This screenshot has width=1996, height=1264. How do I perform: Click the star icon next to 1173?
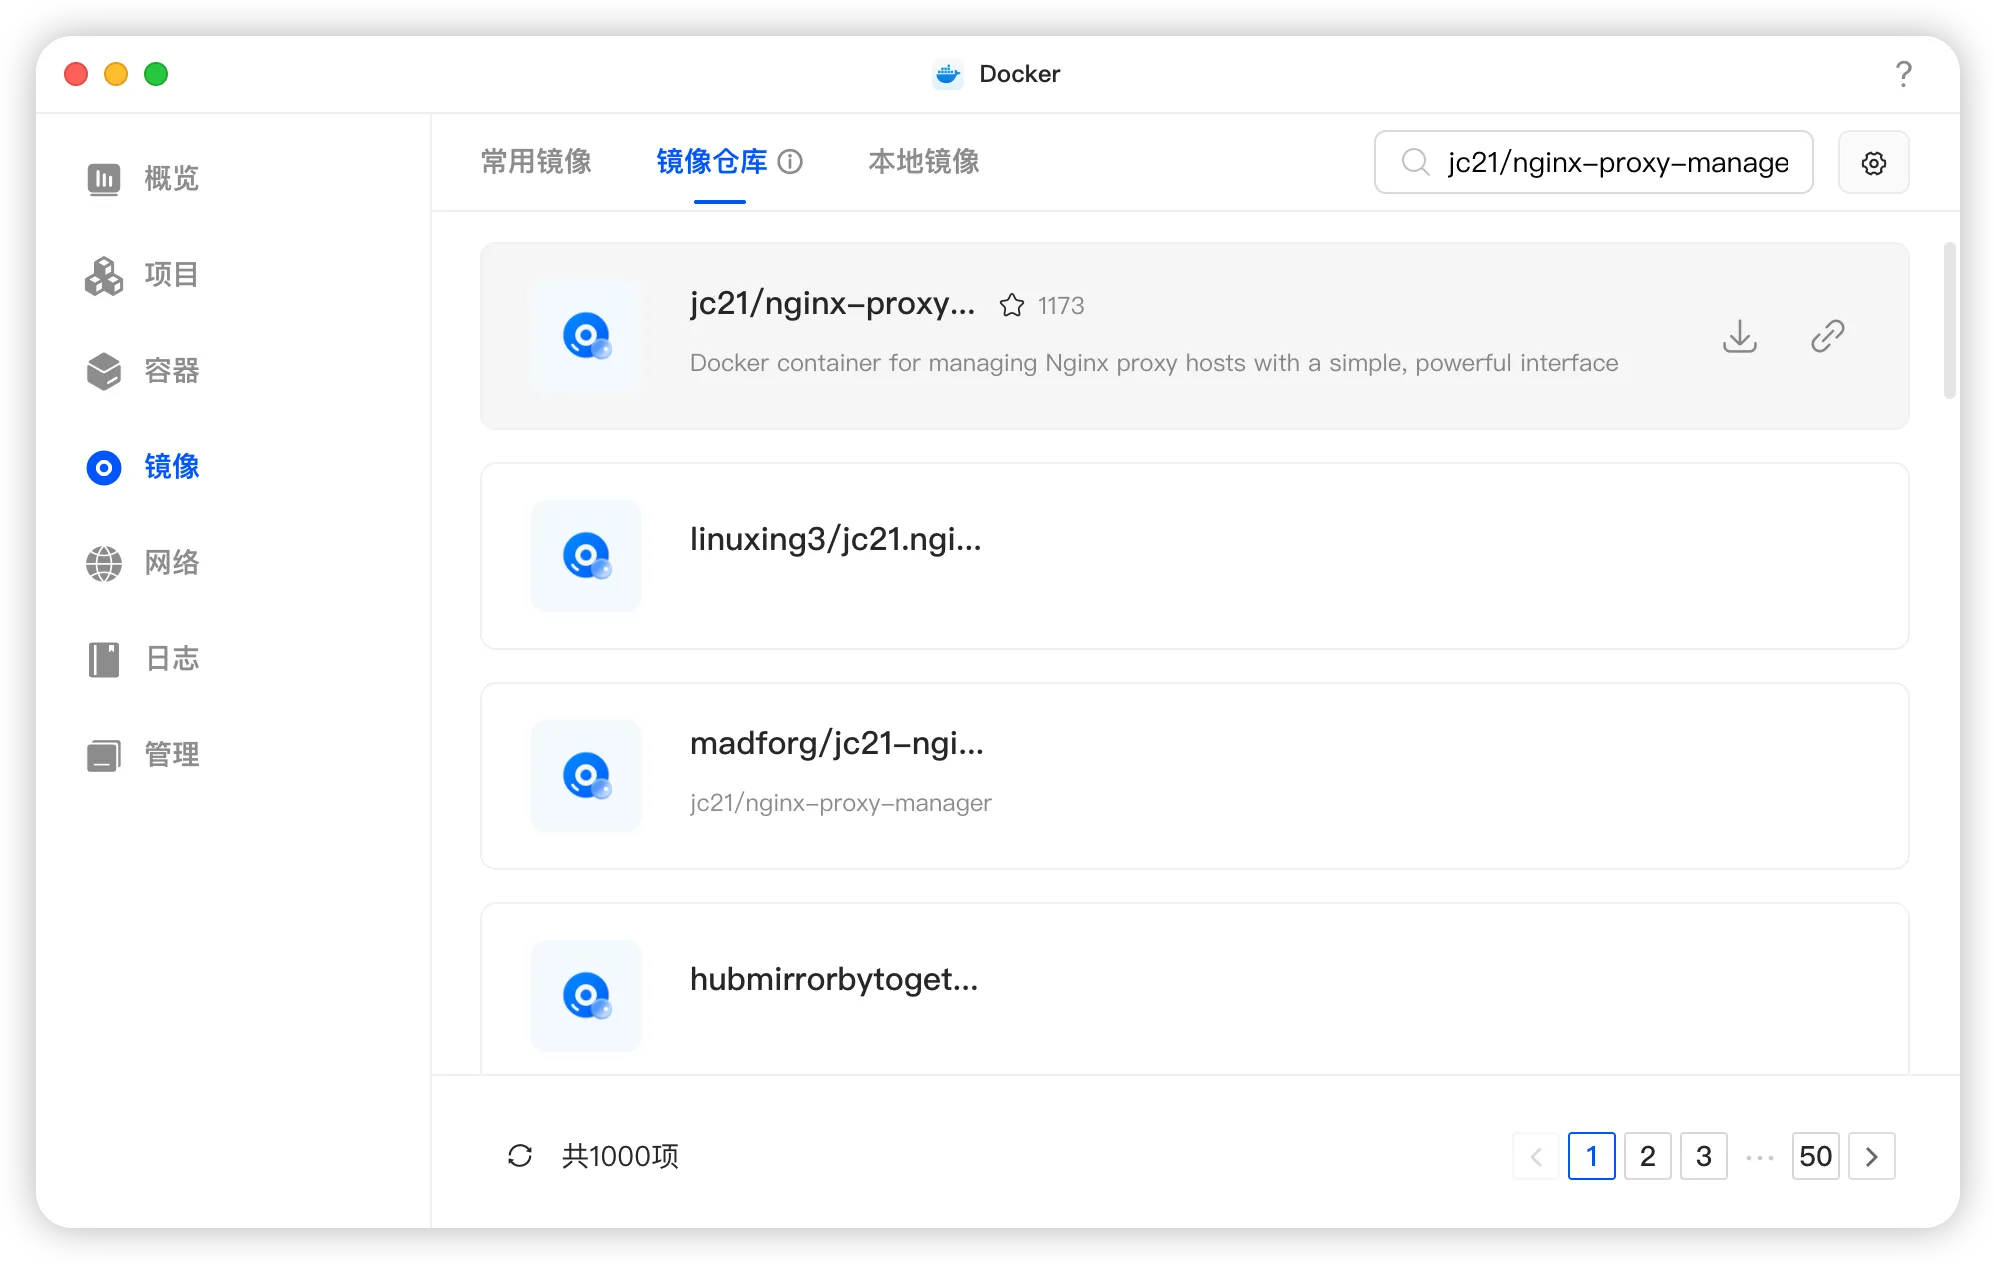pos(1012,305)
